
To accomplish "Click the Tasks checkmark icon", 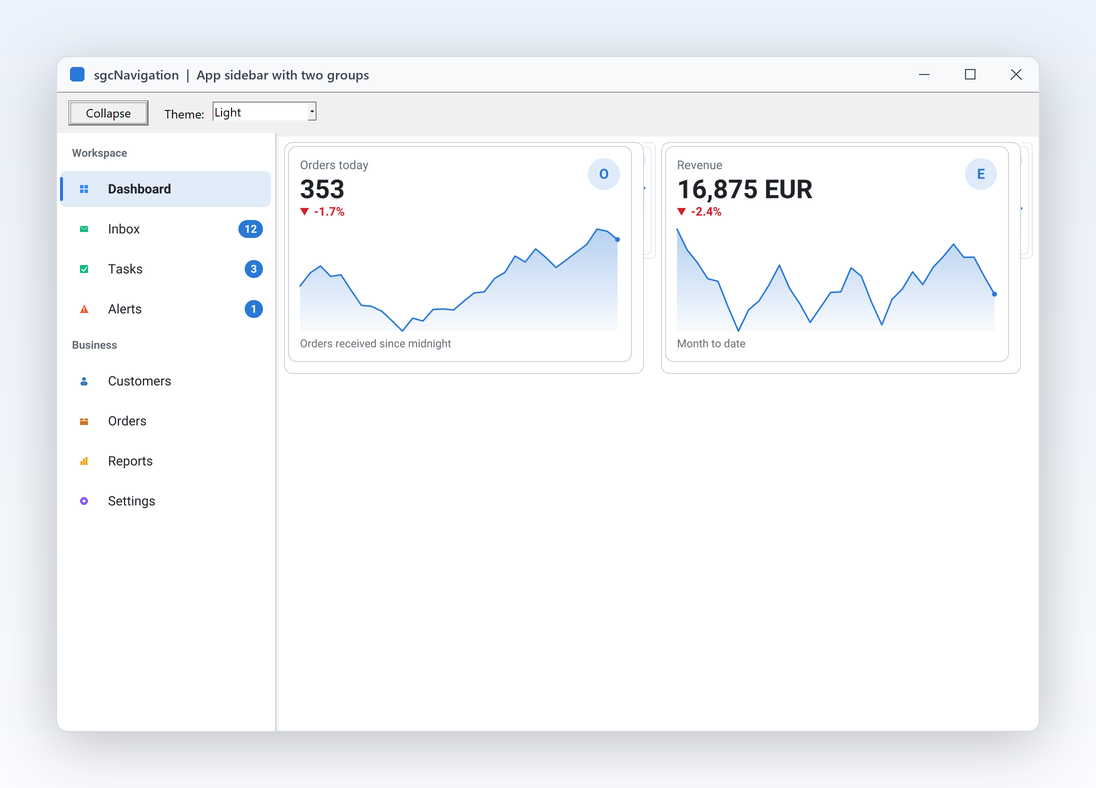I will coord(84,268).
